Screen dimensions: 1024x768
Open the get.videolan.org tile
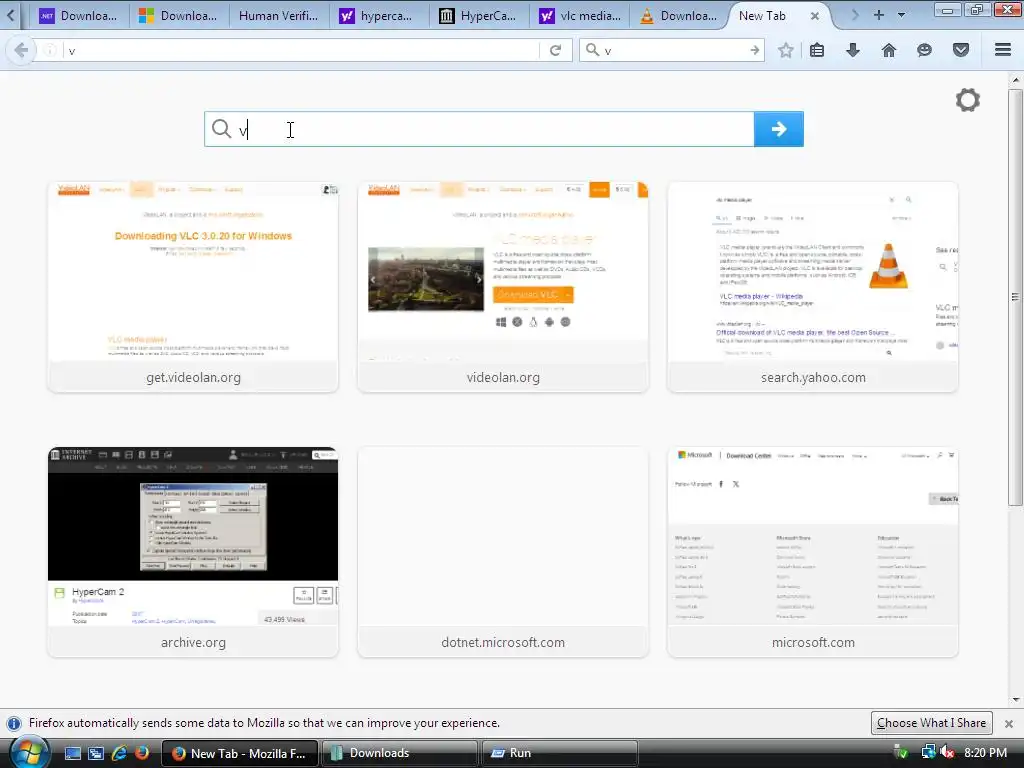pos(193,287)
